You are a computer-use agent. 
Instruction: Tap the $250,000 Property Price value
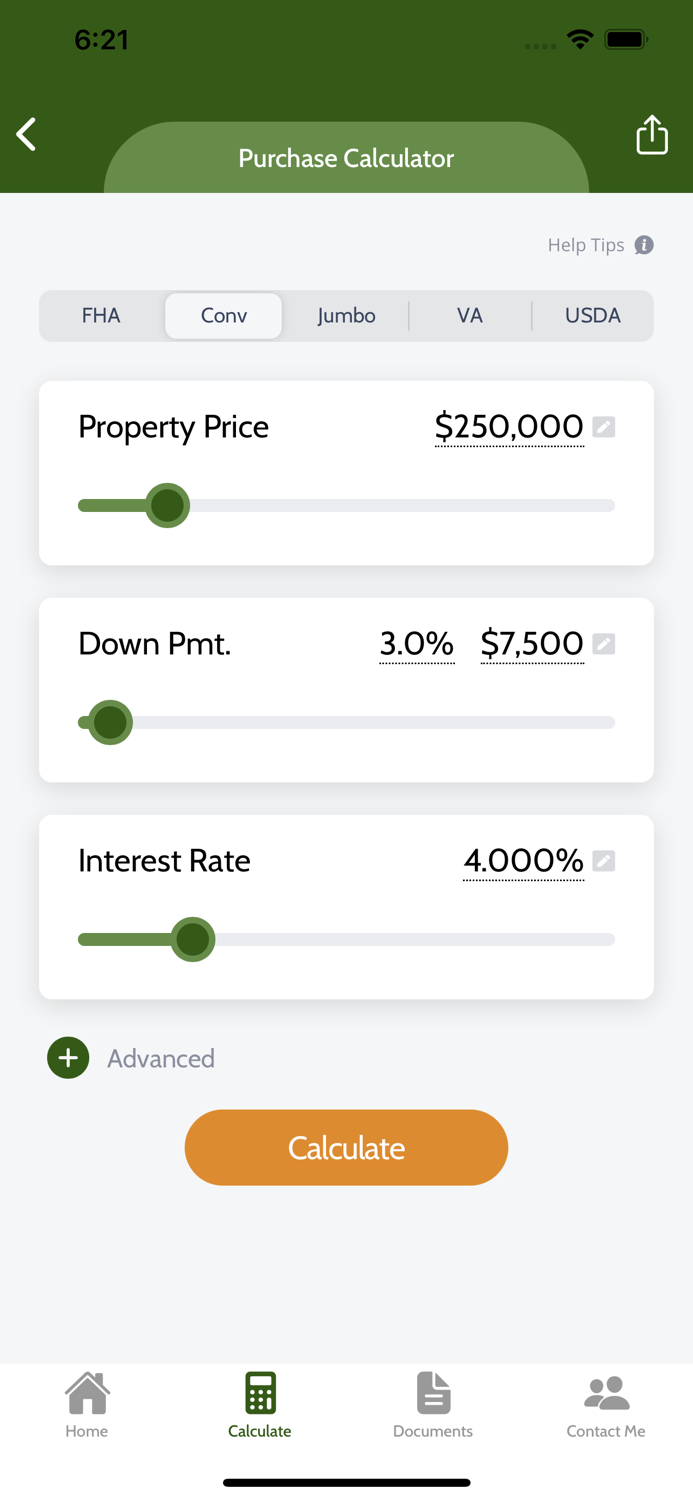[x=508, y=426]
